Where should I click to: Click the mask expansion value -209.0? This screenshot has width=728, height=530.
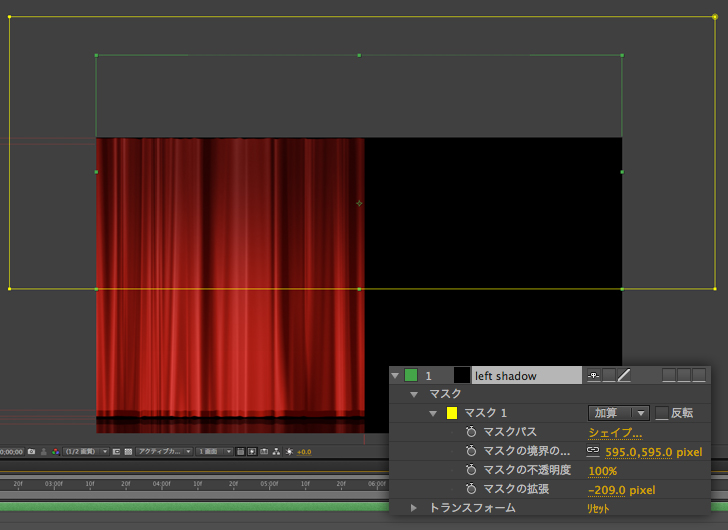click(x=606, y=490)
